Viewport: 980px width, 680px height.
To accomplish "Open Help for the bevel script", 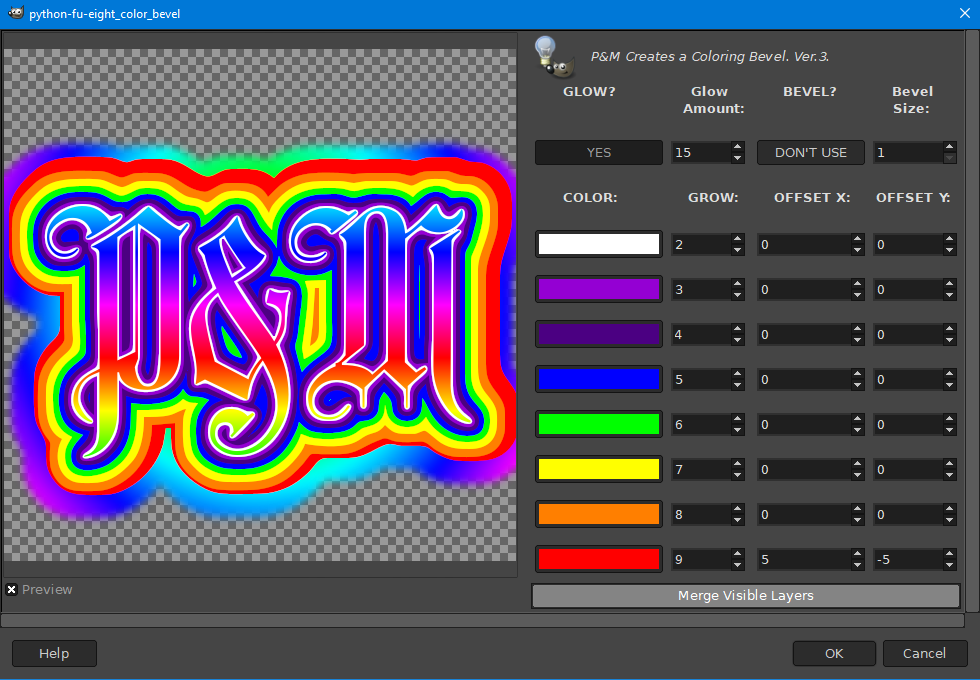I will tap(54, 654).
